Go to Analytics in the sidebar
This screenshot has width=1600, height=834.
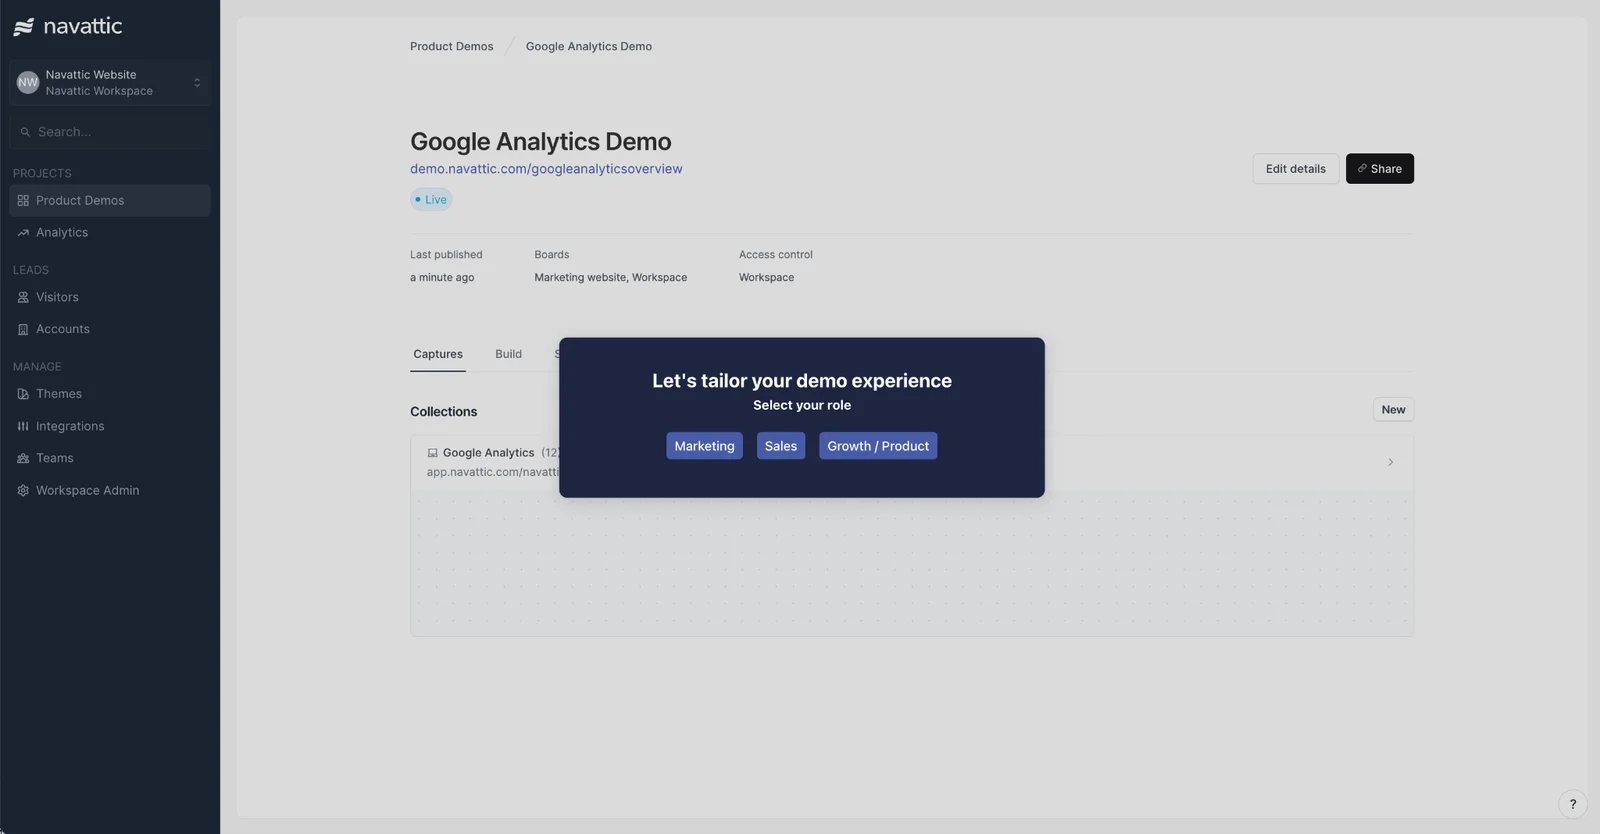click(x=110, y=232)
